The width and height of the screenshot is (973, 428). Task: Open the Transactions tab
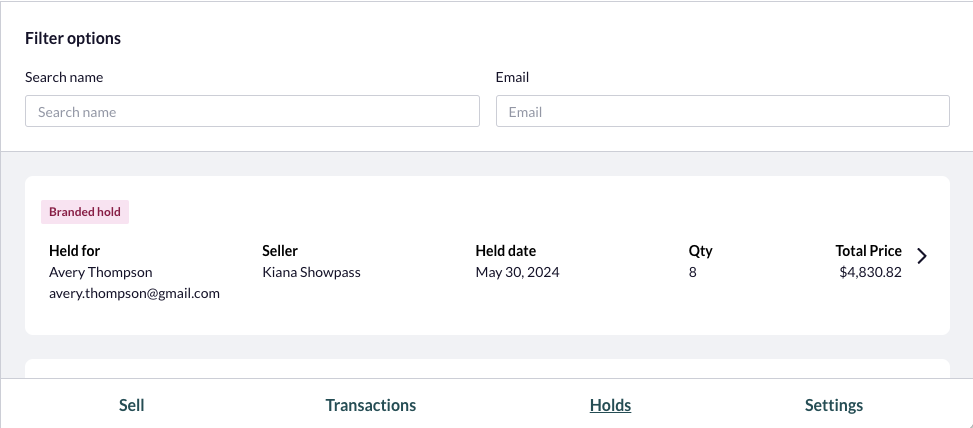pos(370,405)
